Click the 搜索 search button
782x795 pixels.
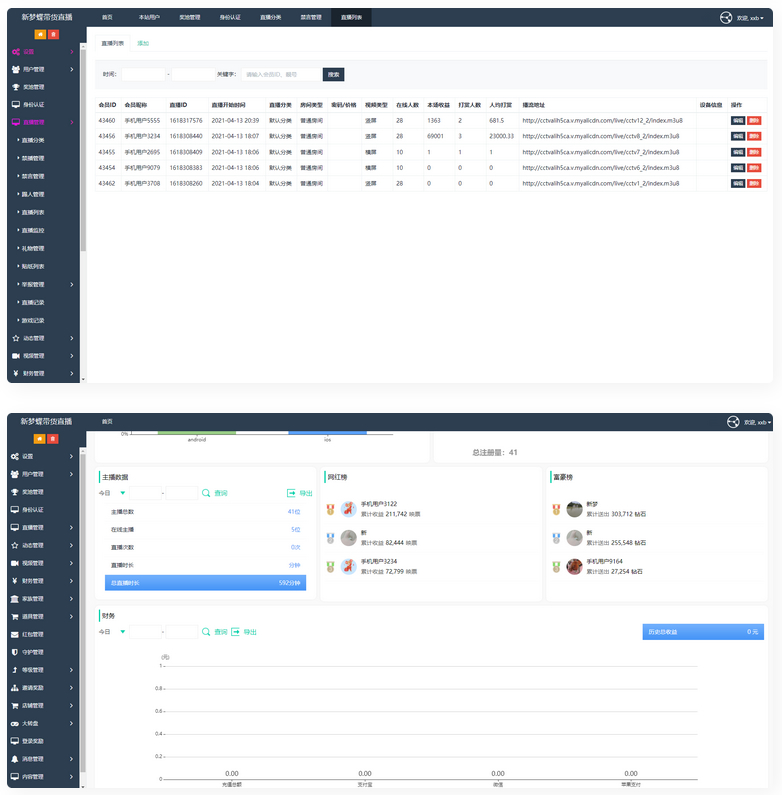pos(334,74)
